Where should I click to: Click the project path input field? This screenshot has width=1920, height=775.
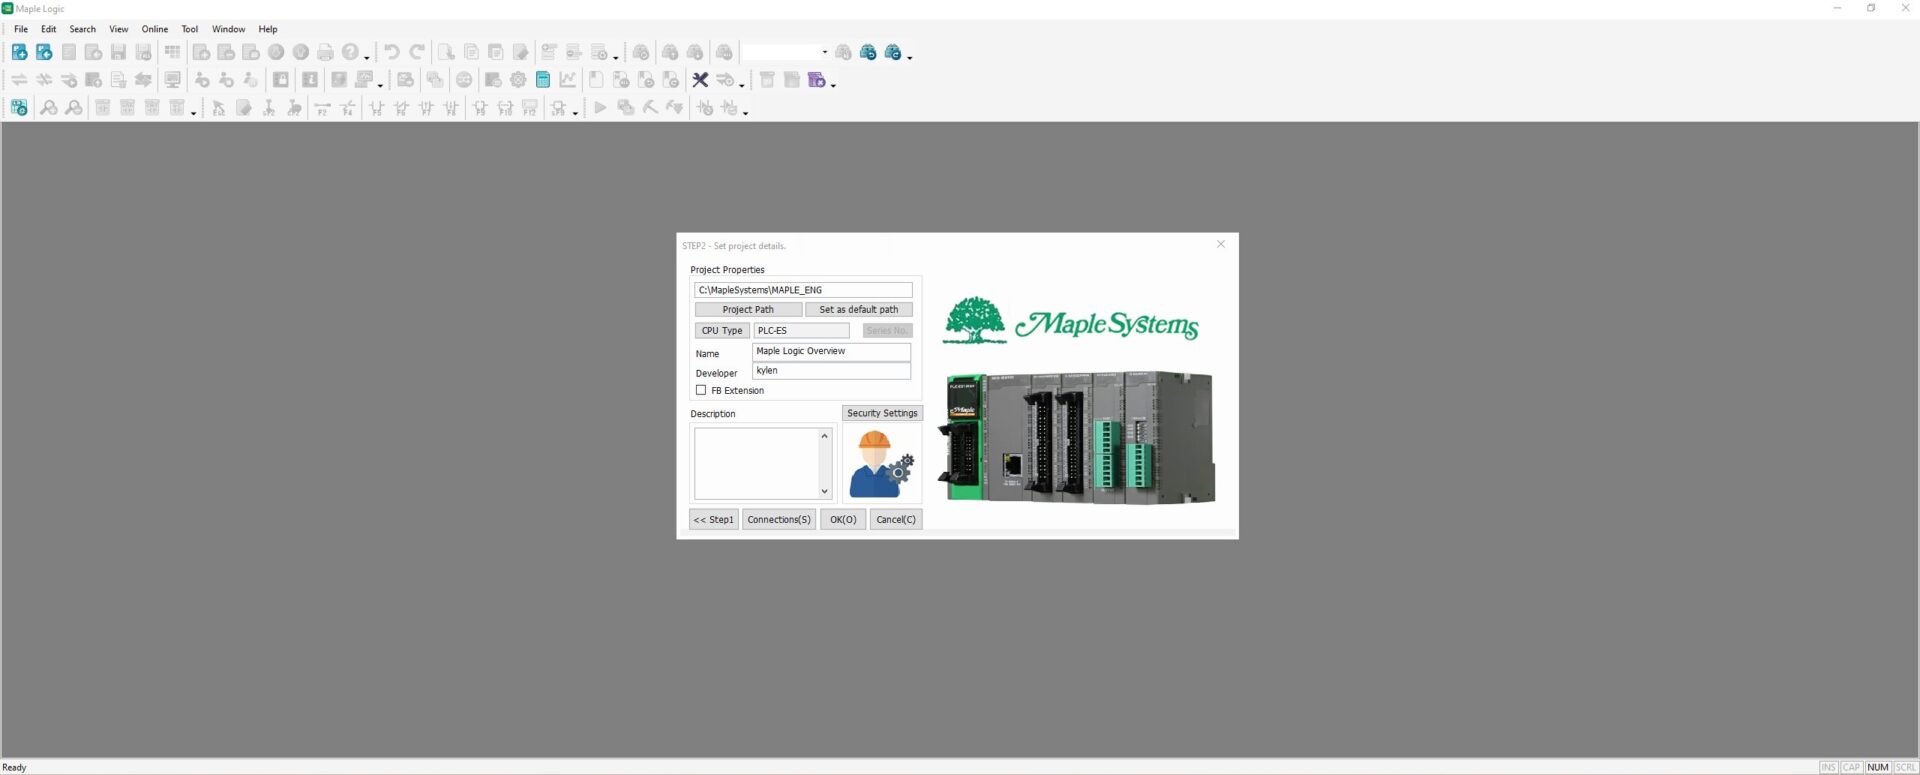(x=803, y=290)
